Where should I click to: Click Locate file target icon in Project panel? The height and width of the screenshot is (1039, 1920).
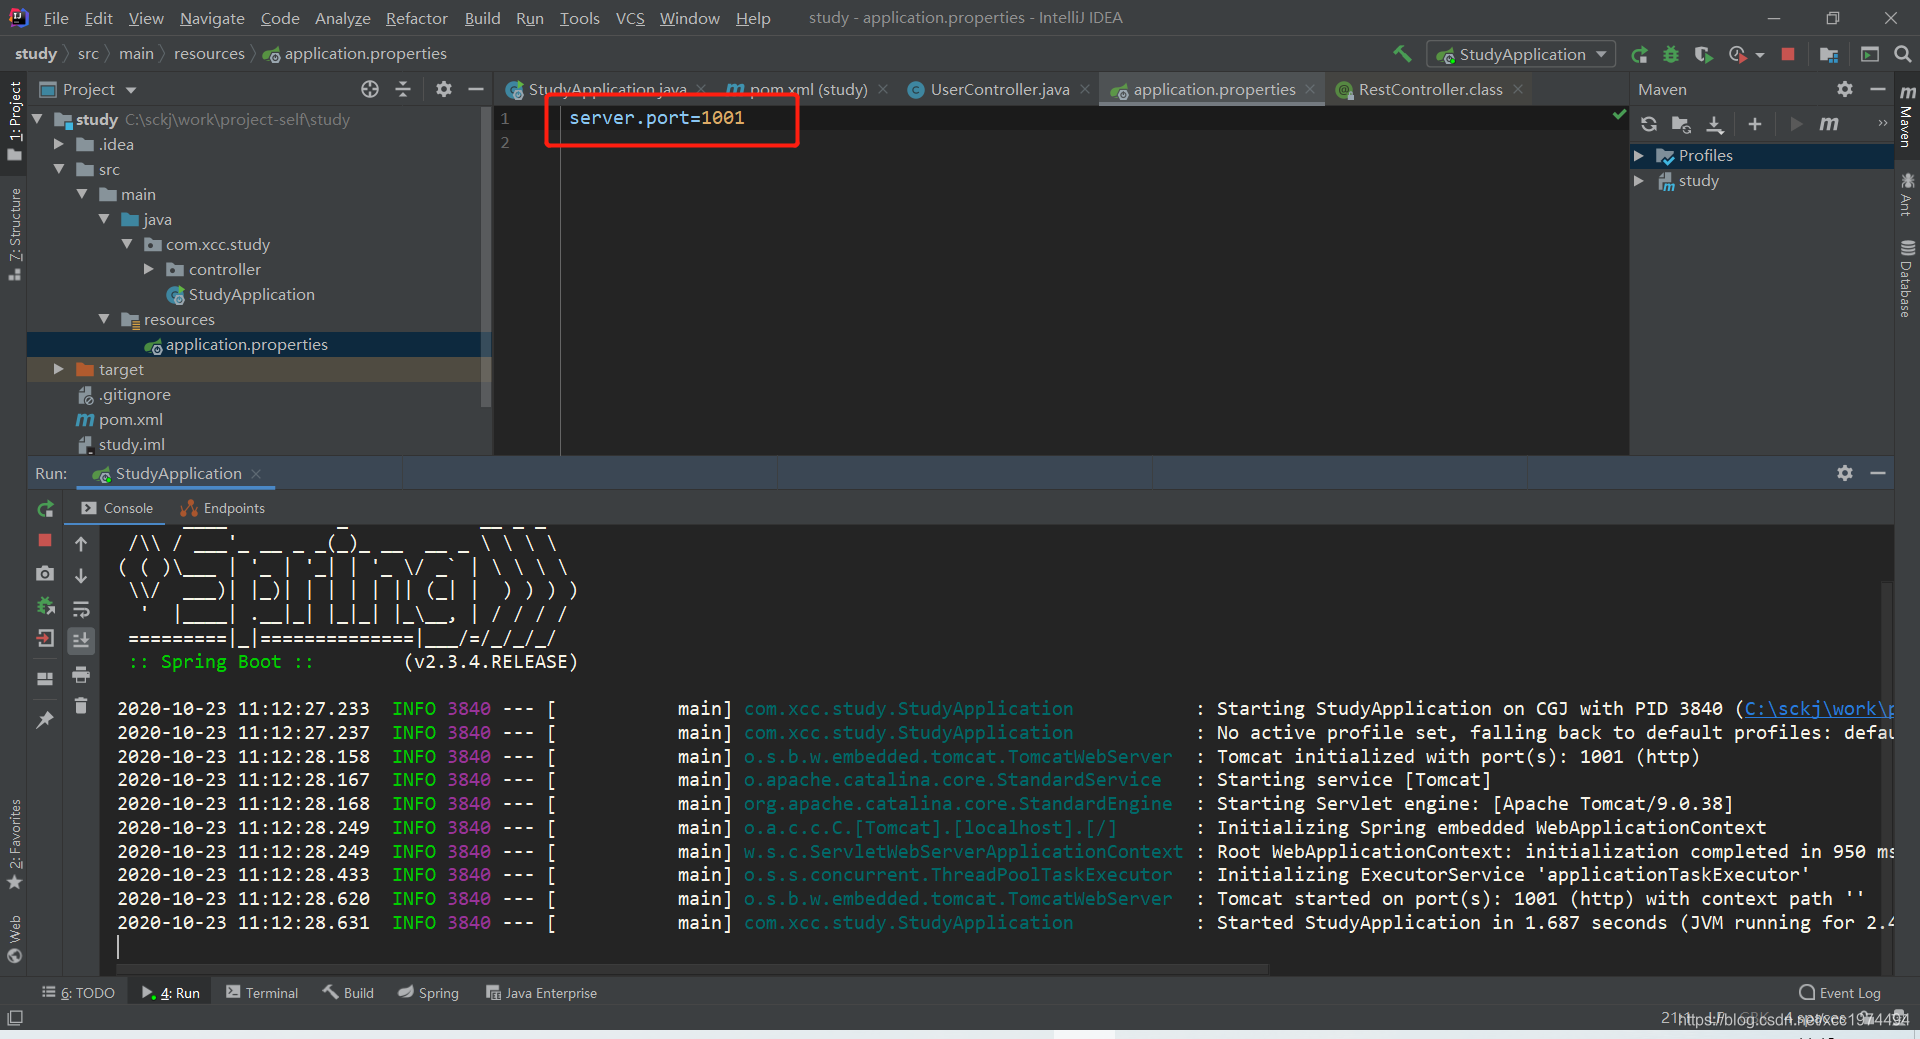click(370, 89)
